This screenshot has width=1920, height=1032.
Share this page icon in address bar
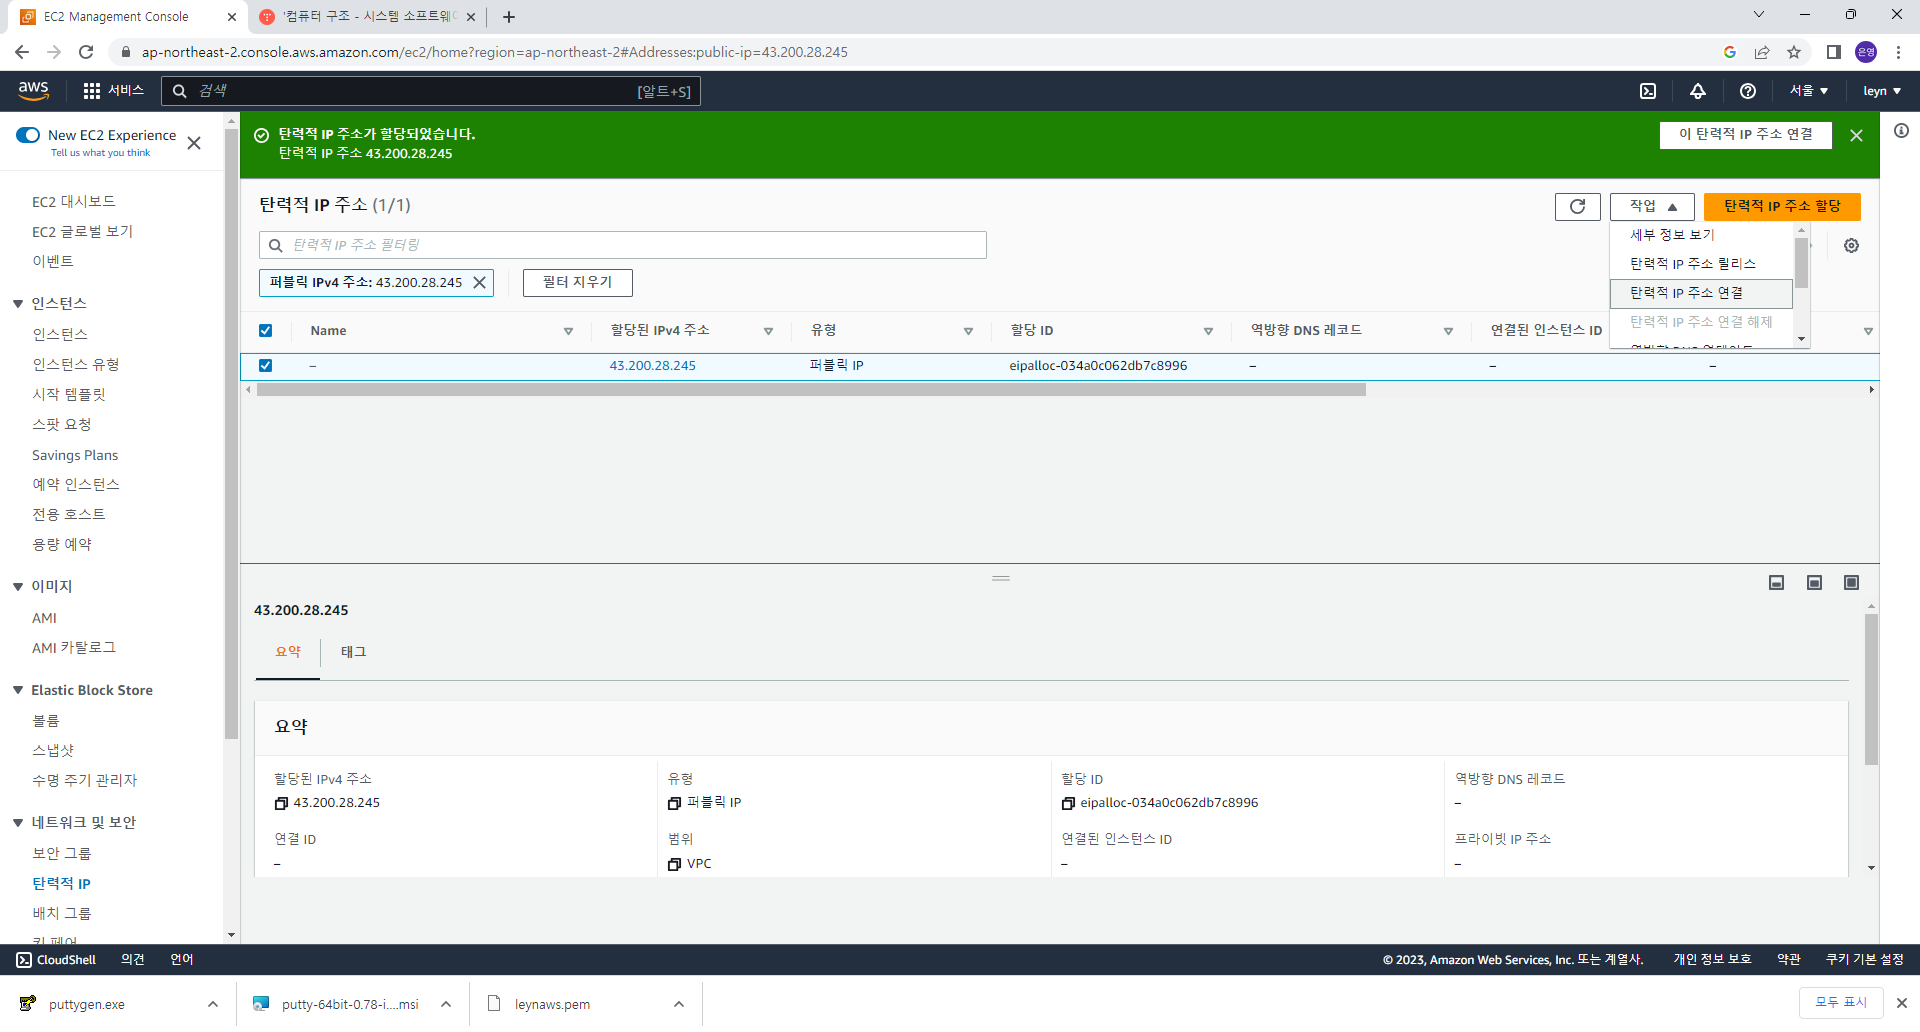pyautogui.click(x=1762, y=52)
